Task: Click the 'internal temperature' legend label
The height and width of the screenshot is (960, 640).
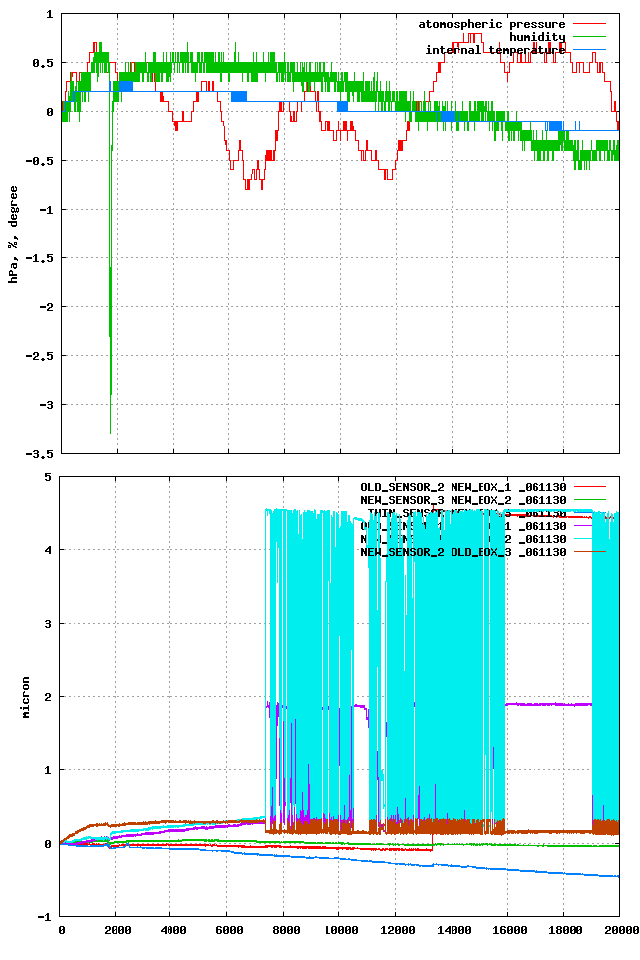Action: click(495, 50)
